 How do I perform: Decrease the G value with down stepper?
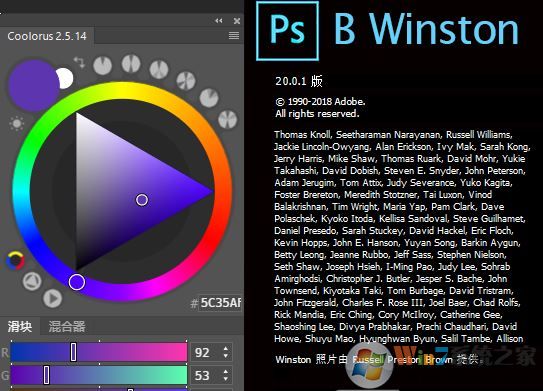(226, 379)
